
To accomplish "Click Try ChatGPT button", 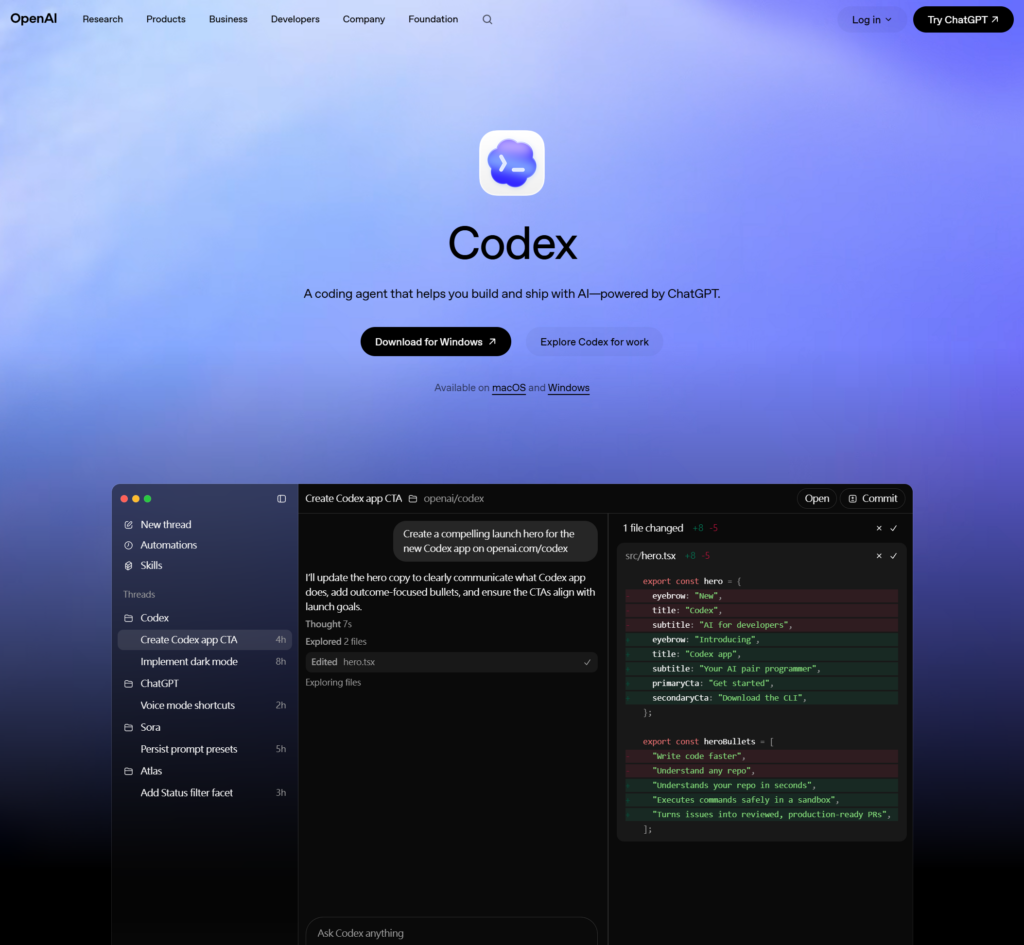I will pyautogui.click(x=963, y=20).
